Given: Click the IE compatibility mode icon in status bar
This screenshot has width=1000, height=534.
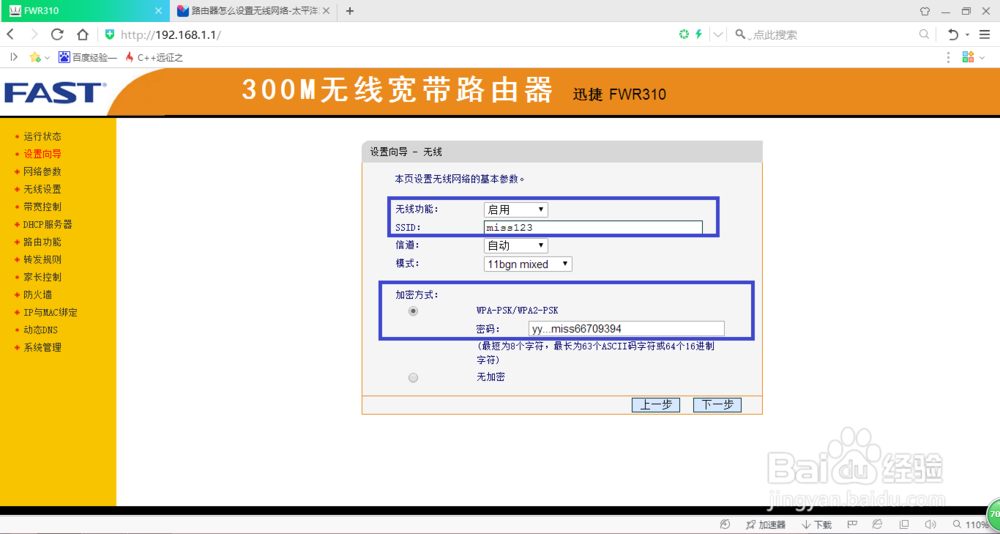Looking at the screenshot, I should tap(878, 524).
